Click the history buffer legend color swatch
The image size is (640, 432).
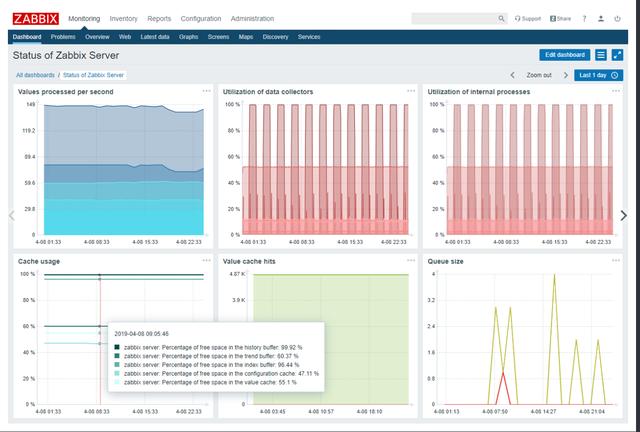(x=117, y=347)
